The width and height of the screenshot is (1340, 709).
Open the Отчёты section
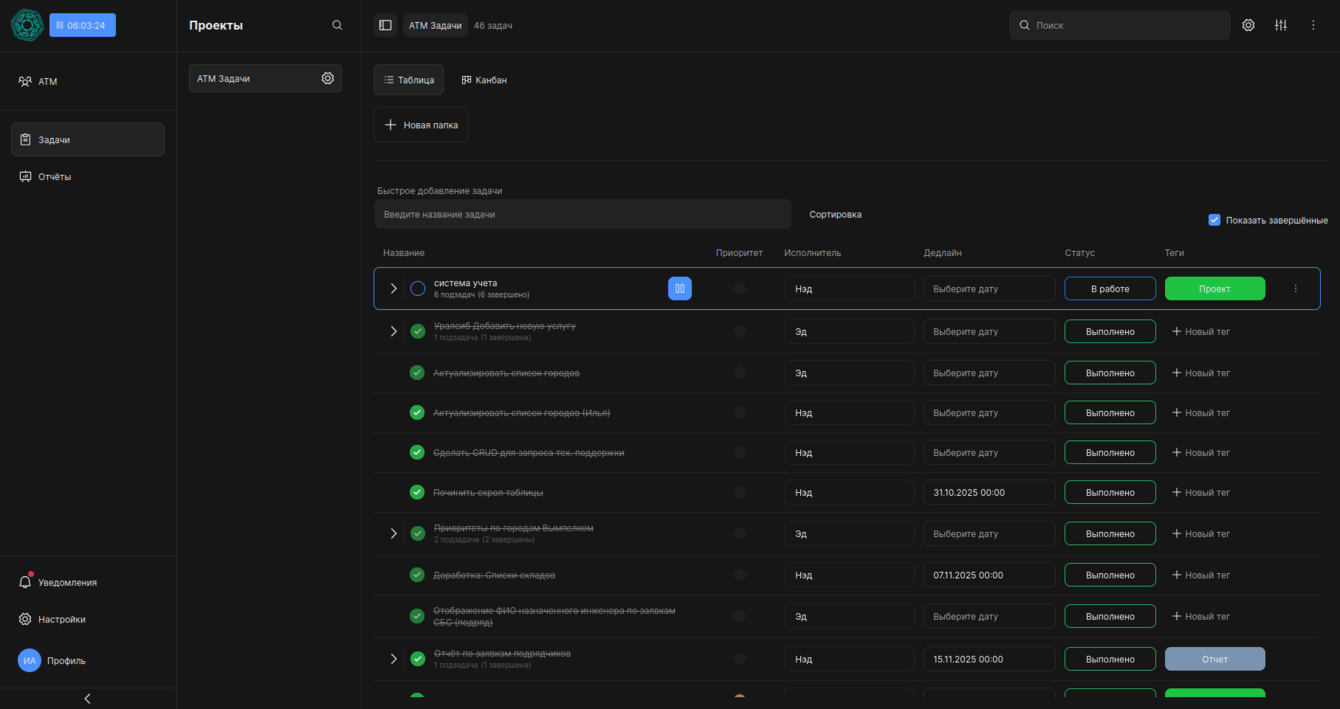click(88, 177)
